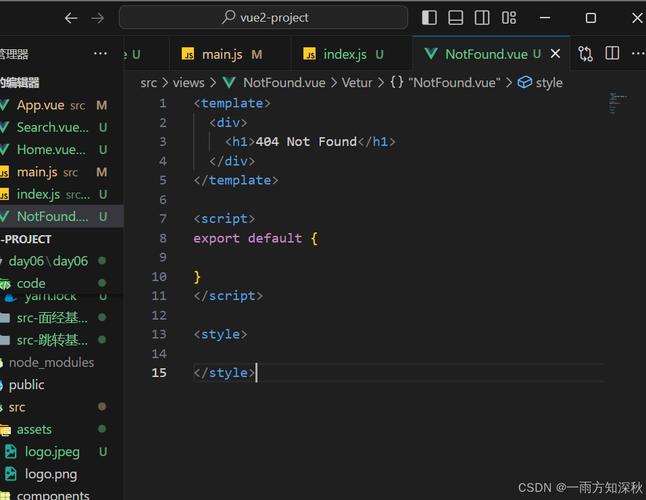The image size is (646, 500).
Task: Switch to the main.js tab
Action: (222, 54)
